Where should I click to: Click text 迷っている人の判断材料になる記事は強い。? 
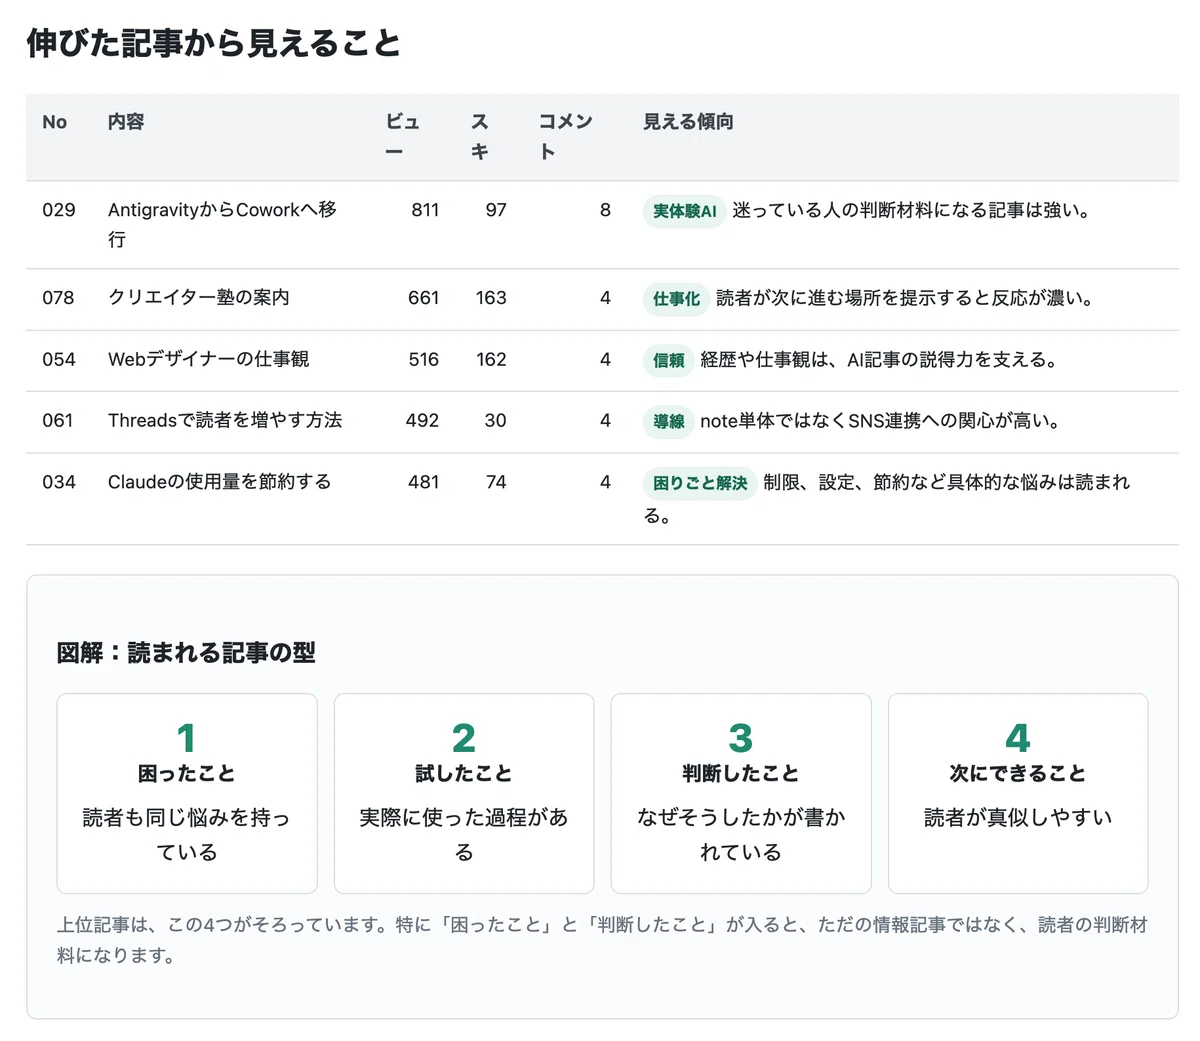[x=912, y=210]
